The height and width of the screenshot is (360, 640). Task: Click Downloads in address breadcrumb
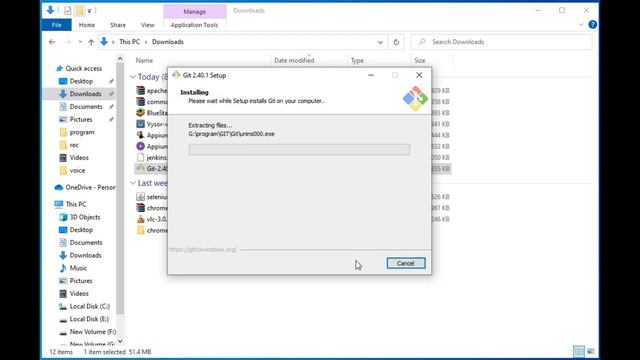[x=168, y=42]
